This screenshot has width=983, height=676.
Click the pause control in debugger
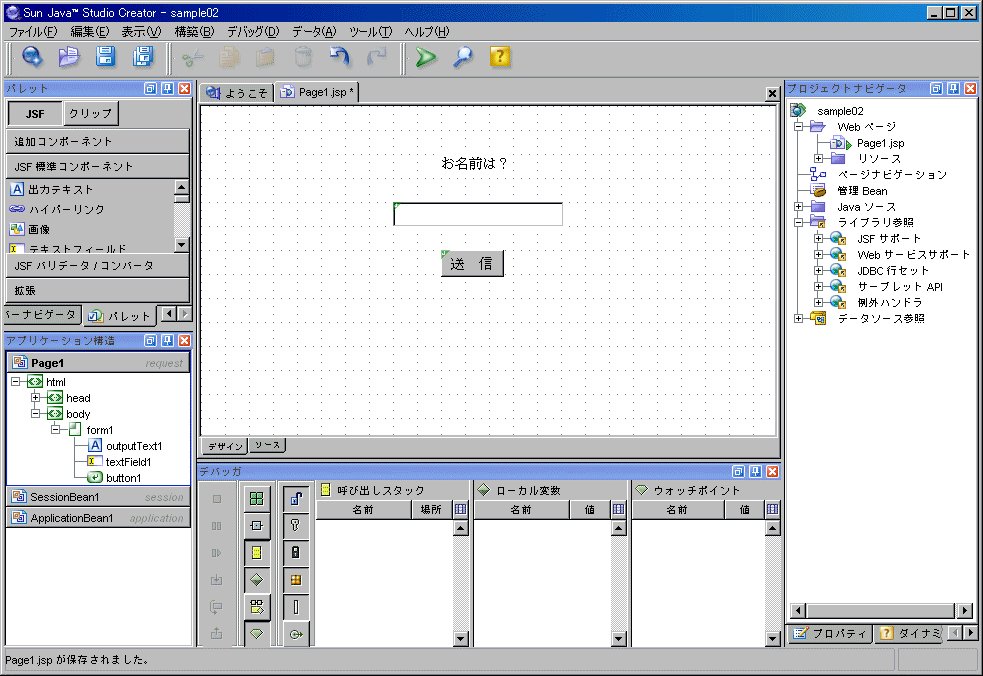216,525
